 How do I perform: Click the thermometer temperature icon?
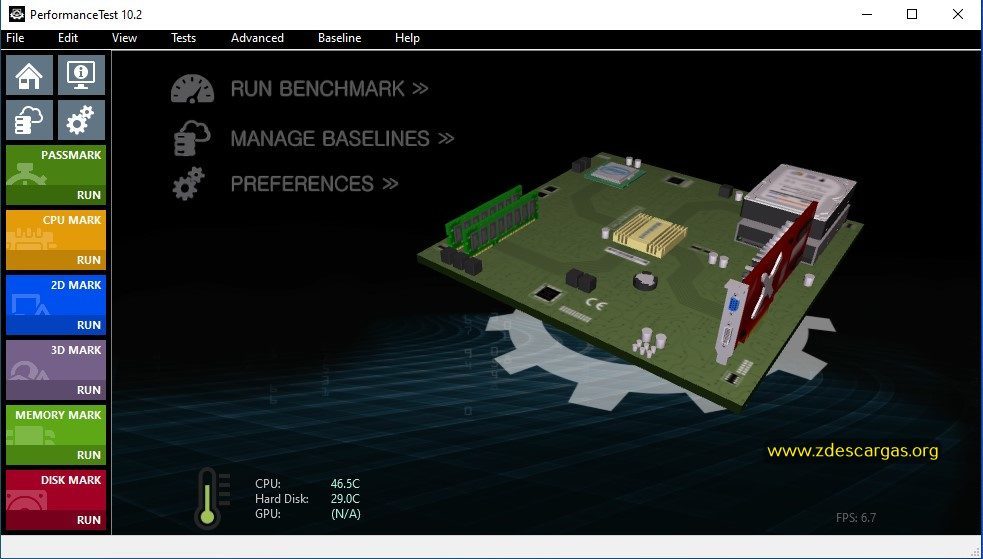click(x=208, y=499)
